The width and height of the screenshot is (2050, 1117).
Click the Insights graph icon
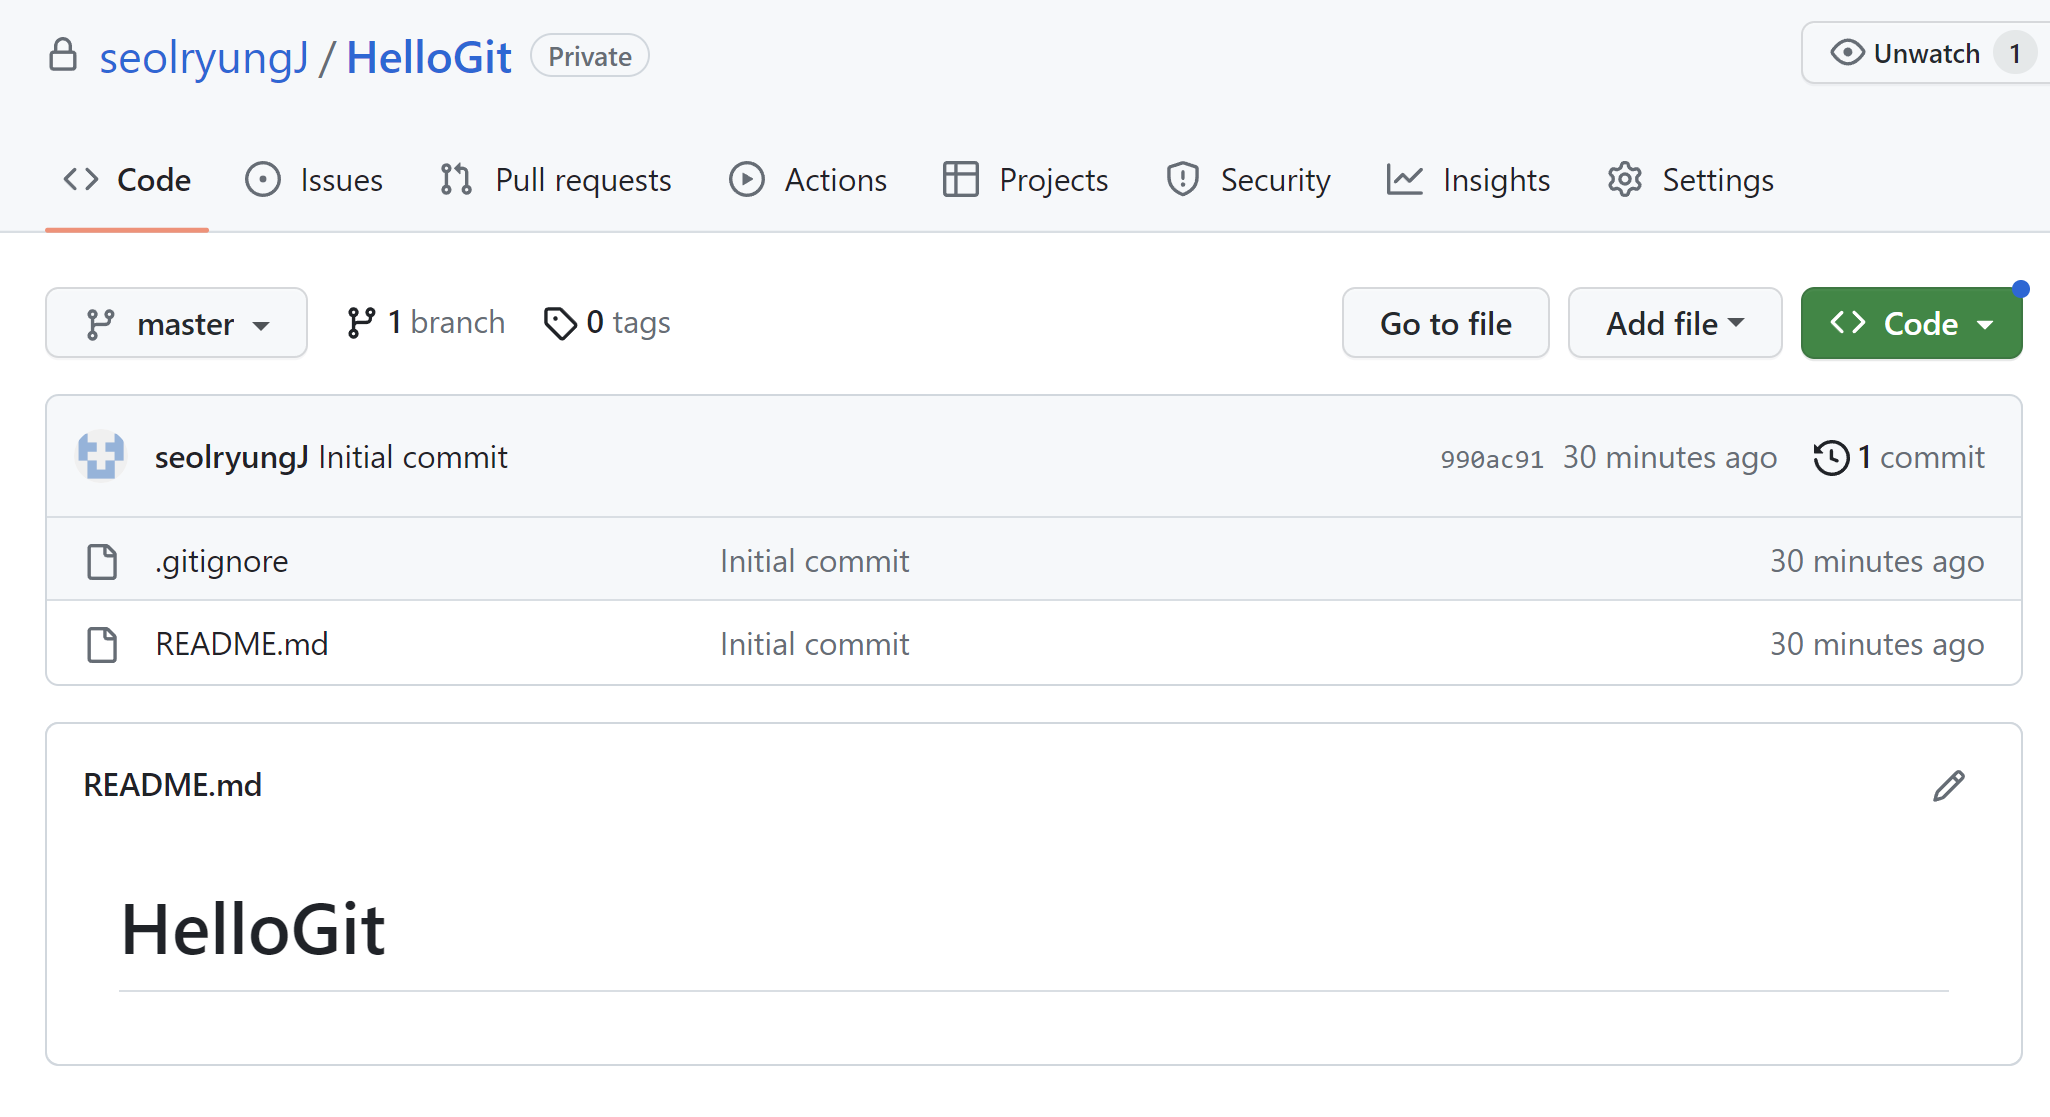(1405, 180)
